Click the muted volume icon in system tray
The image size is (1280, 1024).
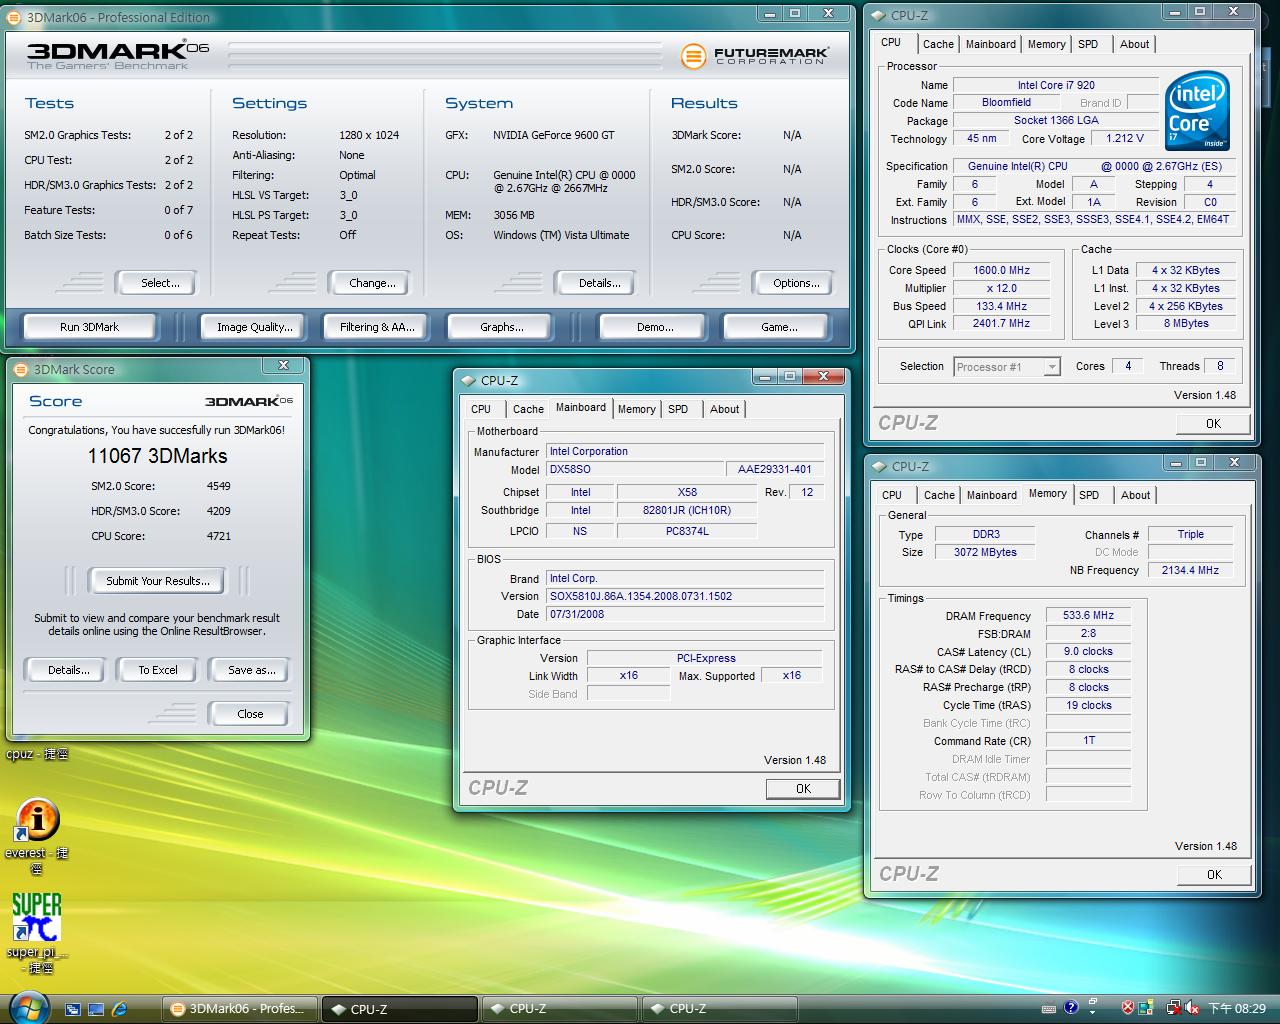(x=1193, y=1008)
